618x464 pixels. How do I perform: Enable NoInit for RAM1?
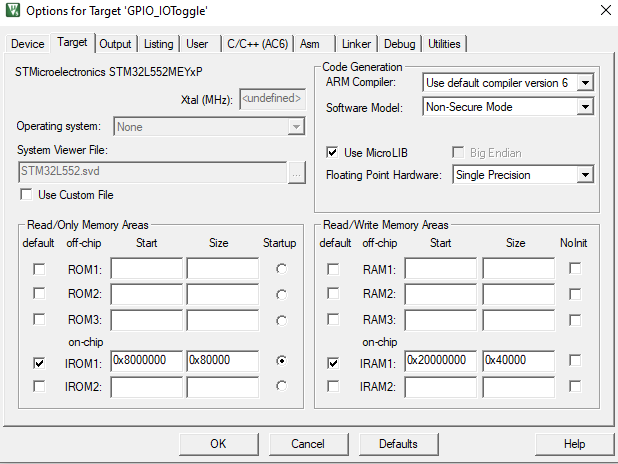(x=575, y=268)
